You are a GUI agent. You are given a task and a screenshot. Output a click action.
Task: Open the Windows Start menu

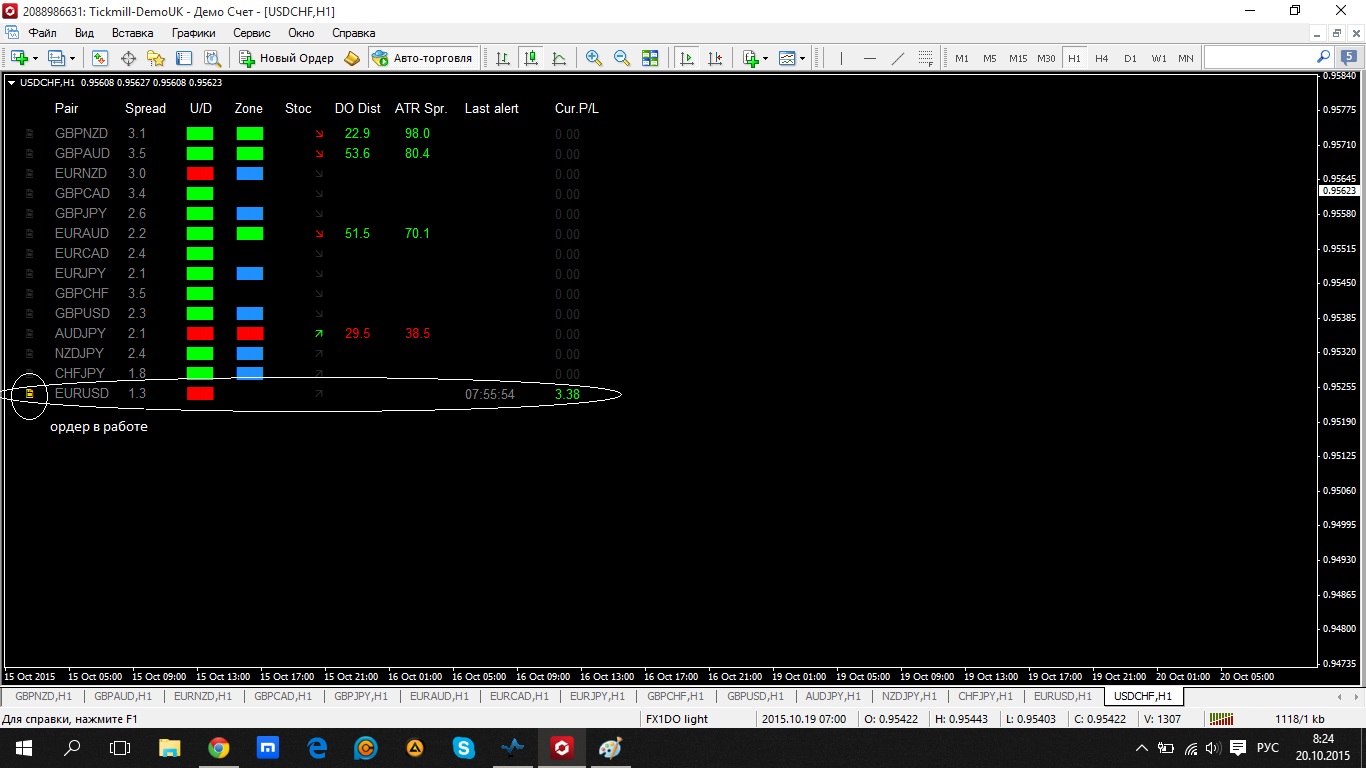pyautogui.click(x=24, y=748)
